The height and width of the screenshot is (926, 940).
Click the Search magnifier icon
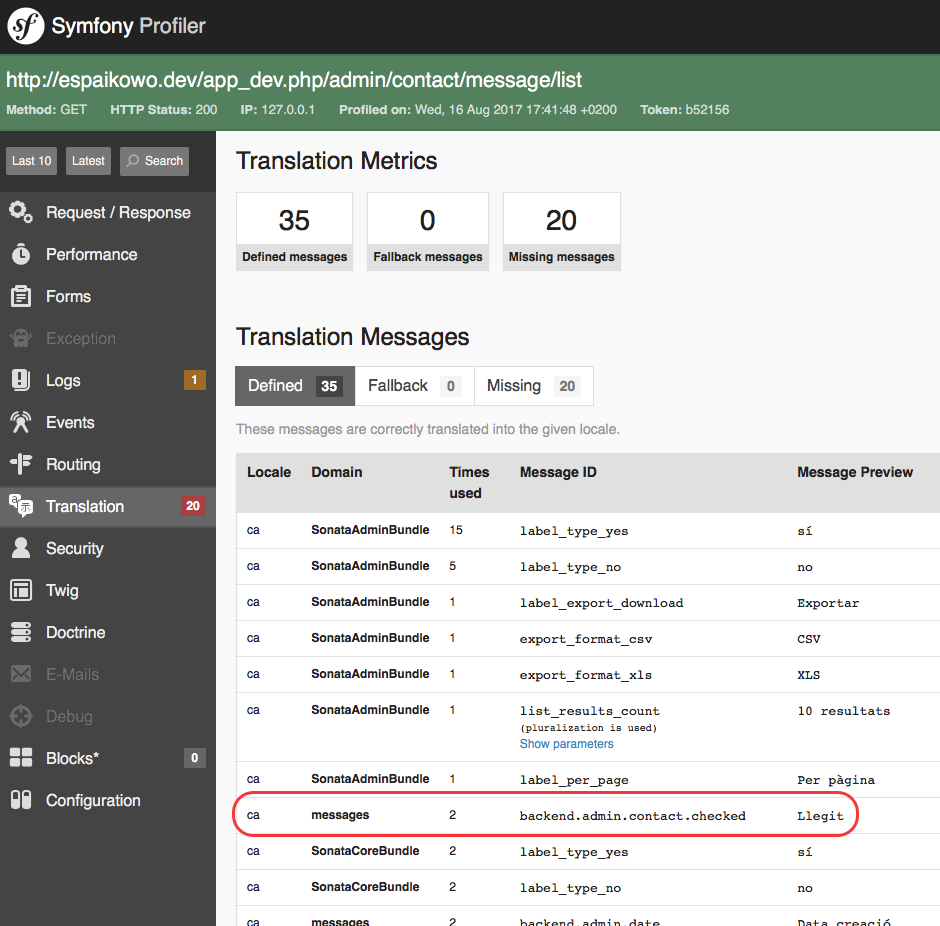point(133,161)
